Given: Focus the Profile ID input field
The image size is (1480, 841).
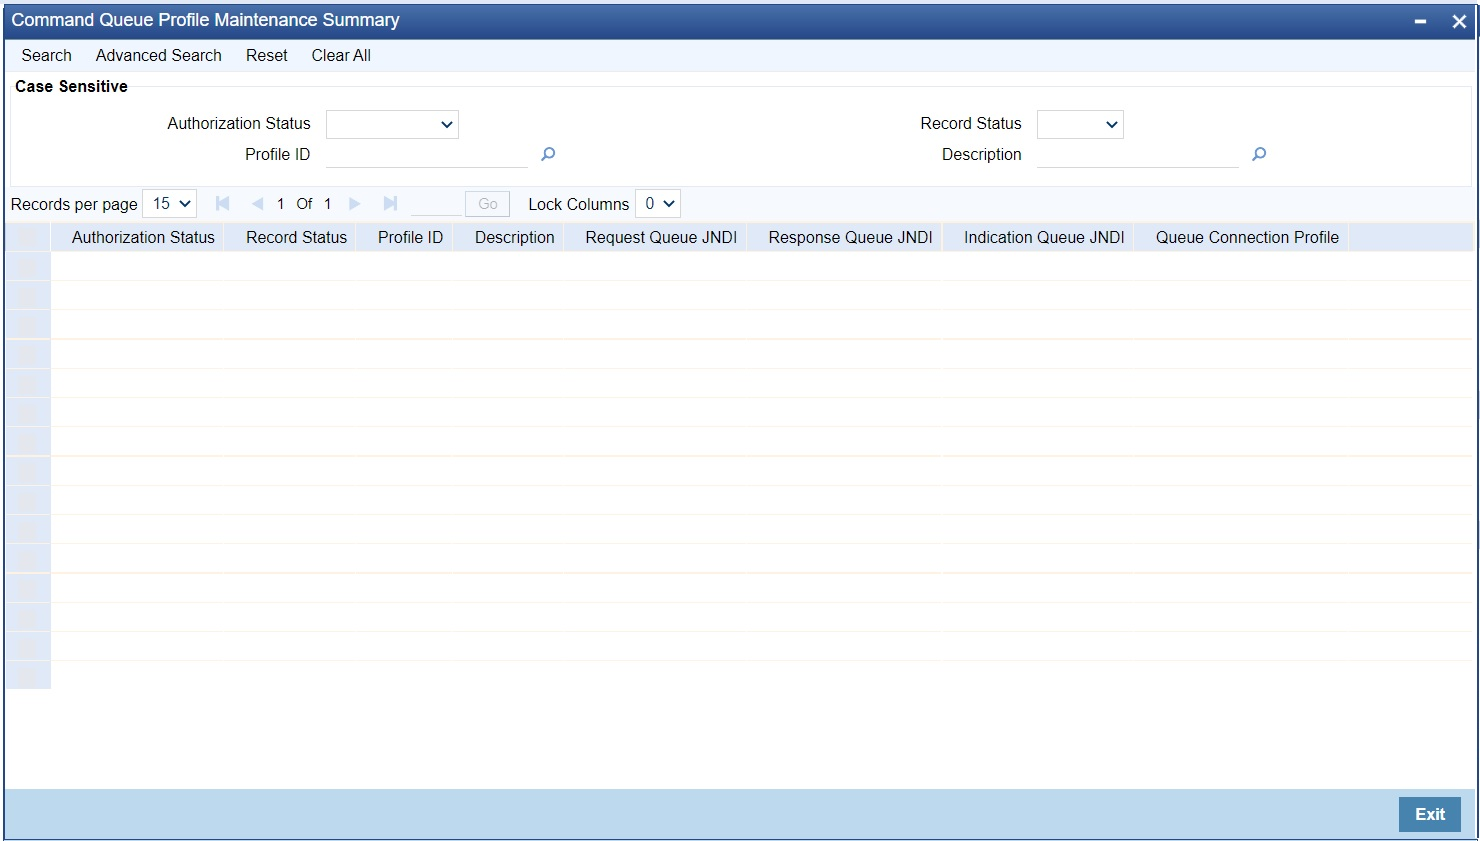Looking at the screenshot, I should 427,155.
